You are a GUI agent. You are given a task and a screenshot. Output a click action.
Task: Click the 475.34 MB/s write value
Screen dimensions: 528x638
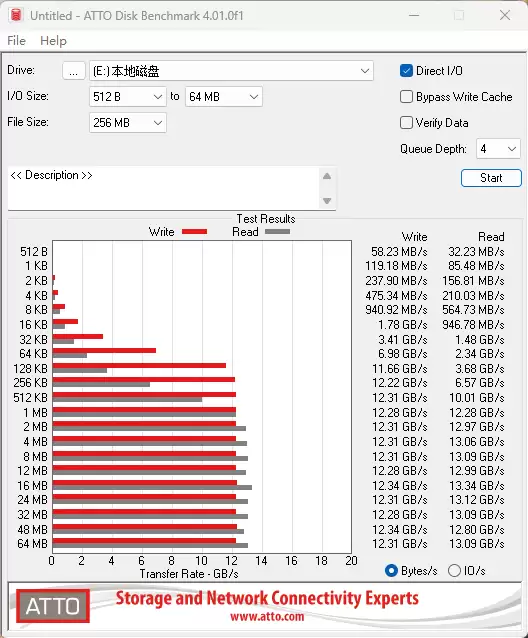click(x=396, y=295)
